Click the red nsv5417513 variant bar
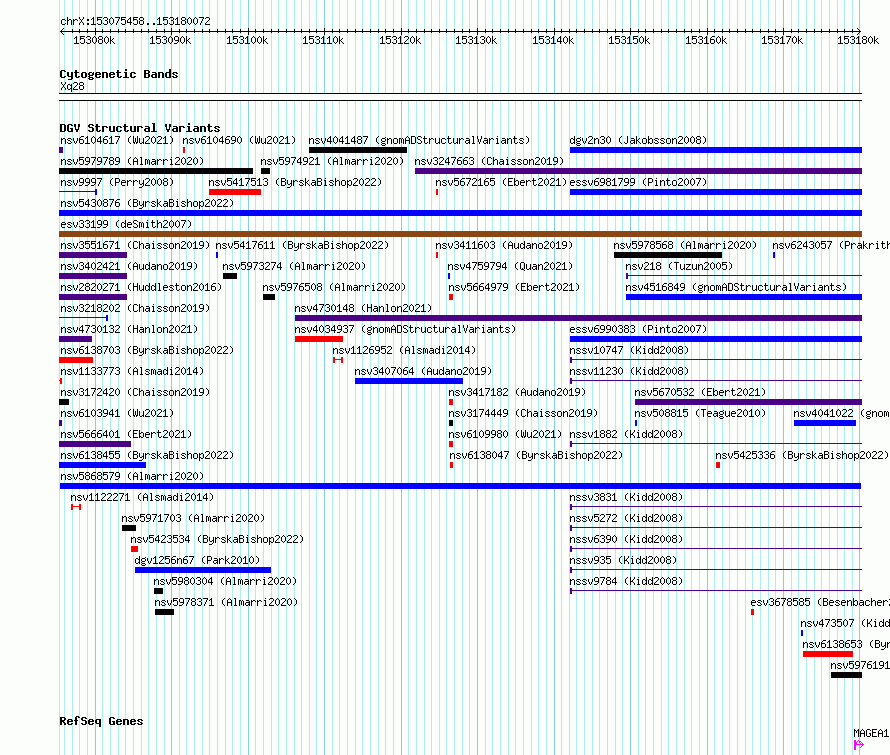Viewport: 890px width, 755px height. [235, 192]
